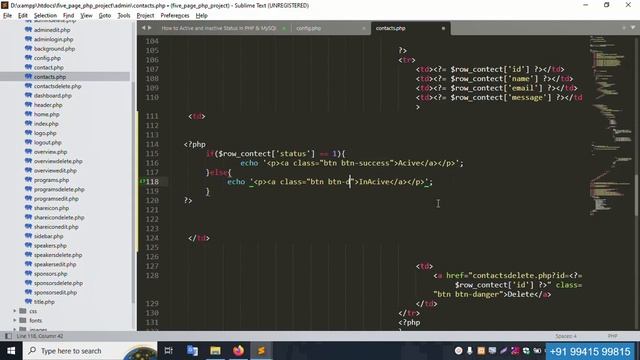
Task: Open config.php in the sidebar
Action: pyautogui.click(x=47, y=58)
